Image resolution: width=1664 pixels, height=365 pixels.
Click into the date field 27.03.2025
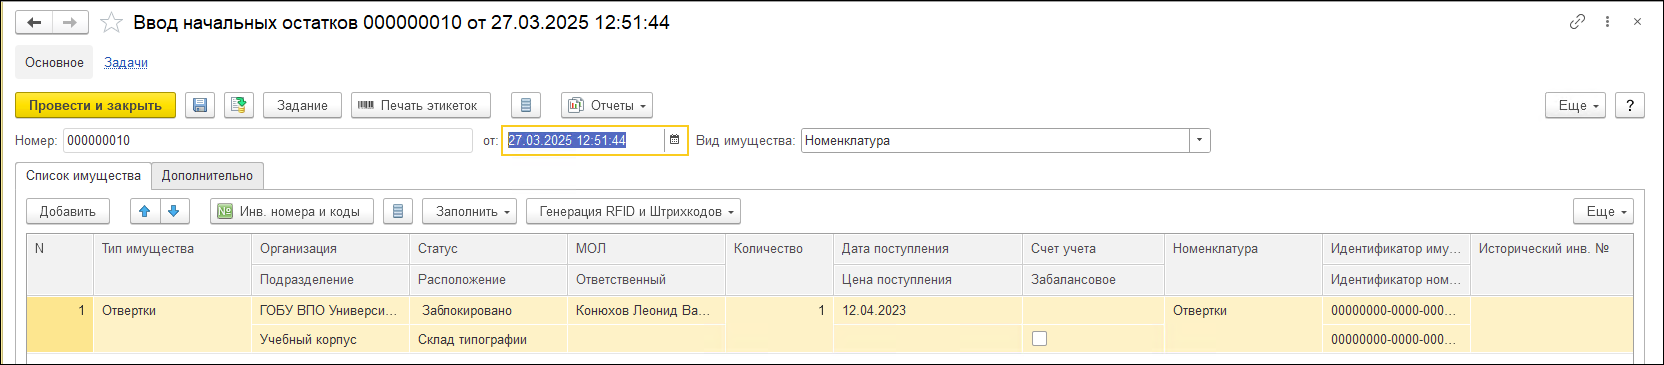pos(583,140)
